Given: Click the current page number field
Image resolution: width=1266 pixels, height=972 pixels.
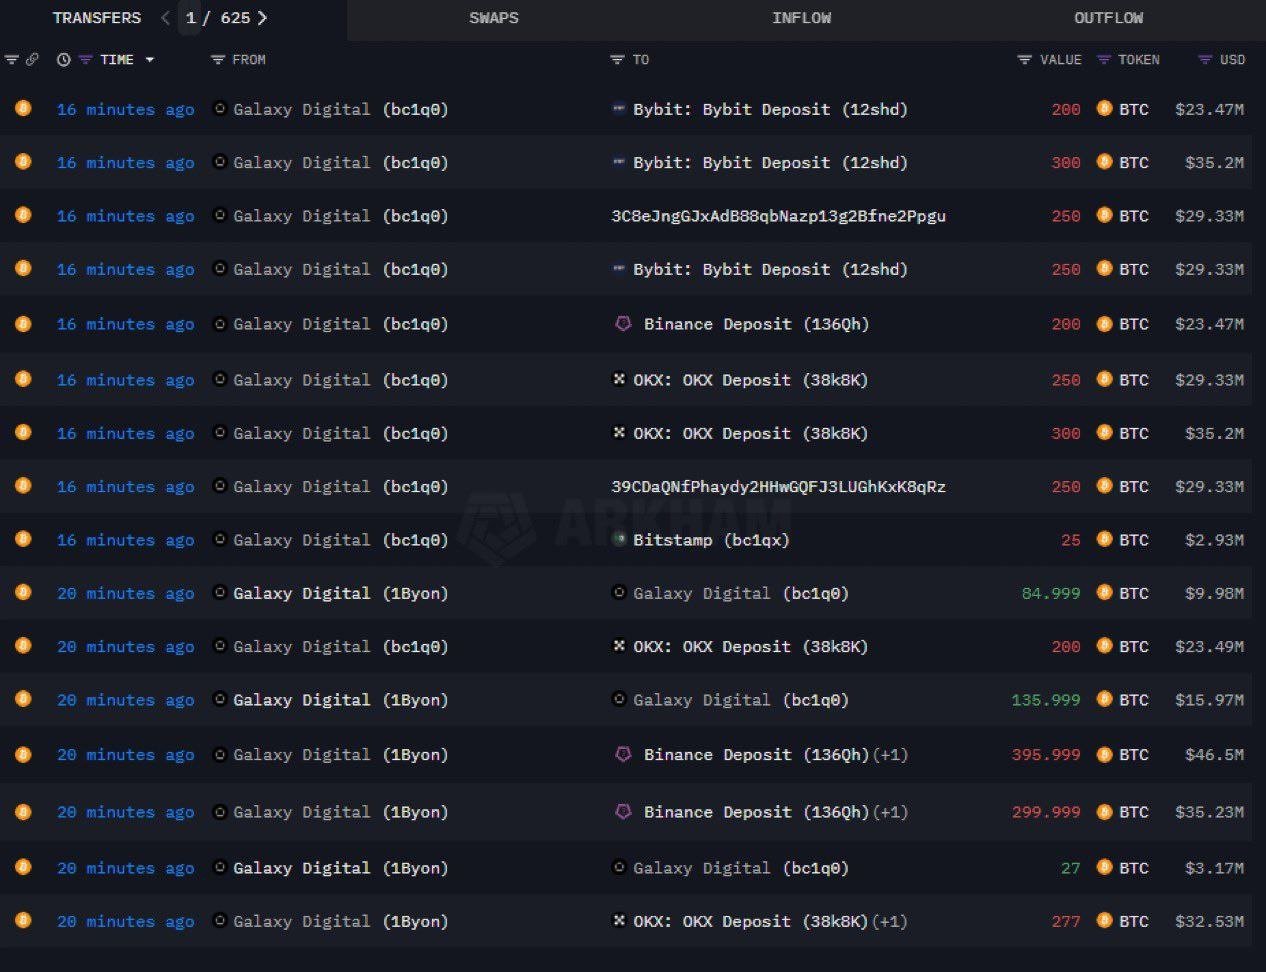Looking at the screenshot, I should point(191,18).
